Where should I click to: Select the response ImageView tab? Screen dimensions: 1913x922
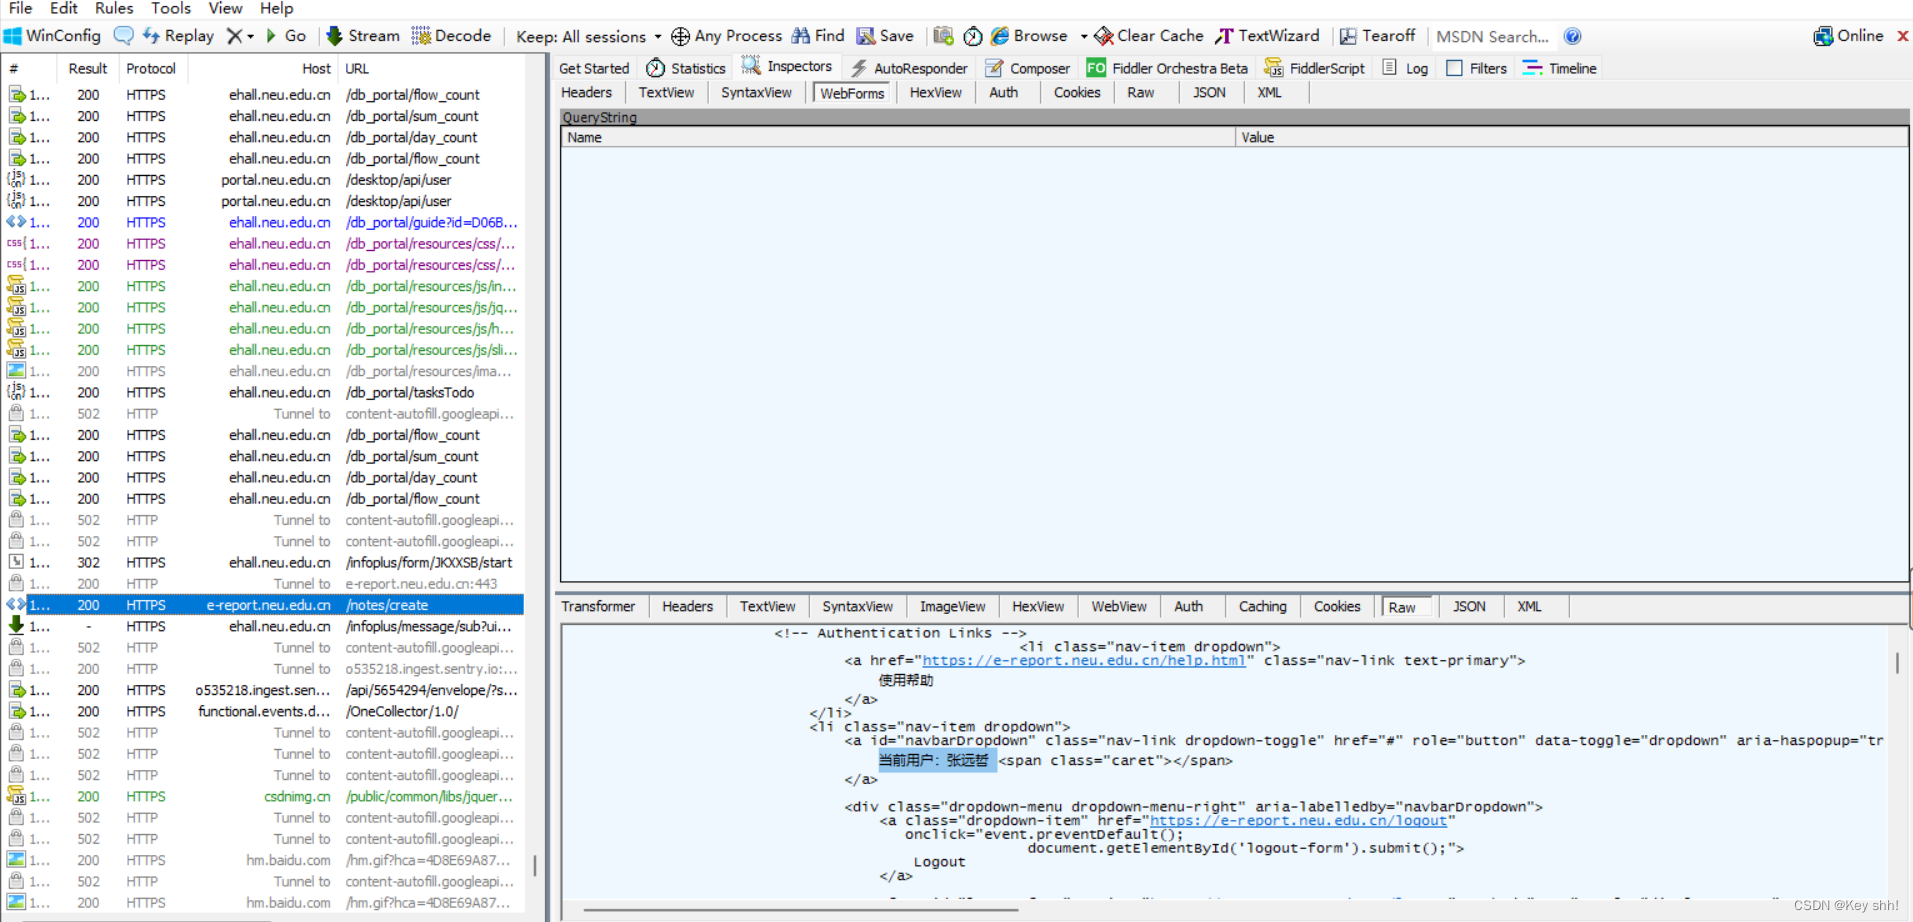point(952,606)
